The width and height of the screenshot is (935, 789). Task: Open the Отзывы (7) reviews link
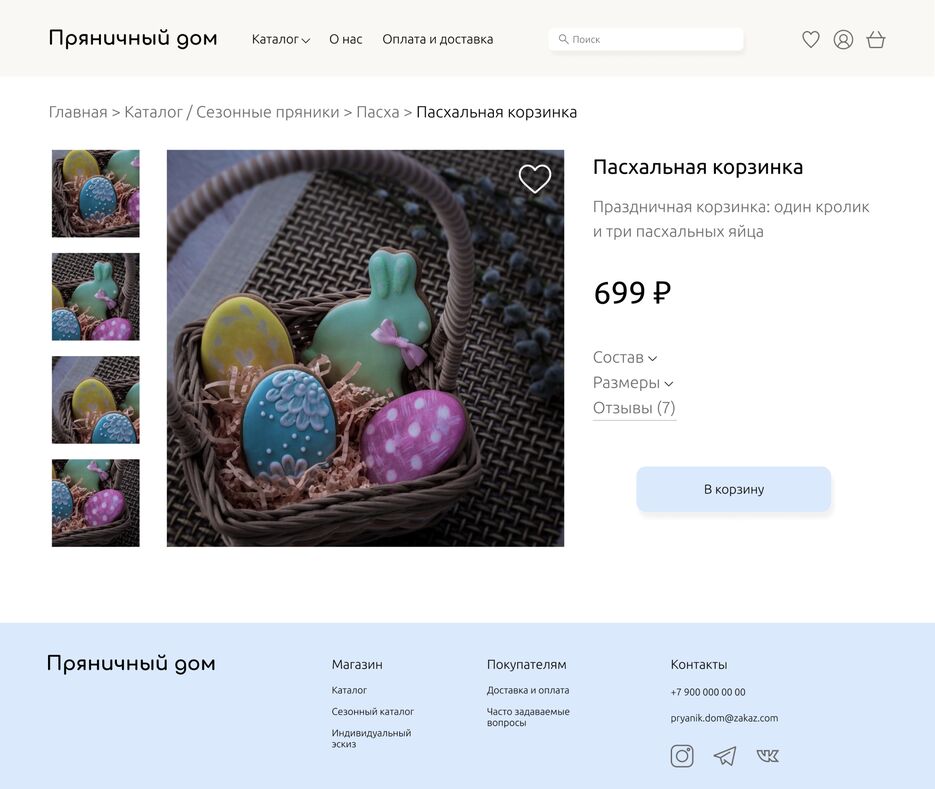634,408
